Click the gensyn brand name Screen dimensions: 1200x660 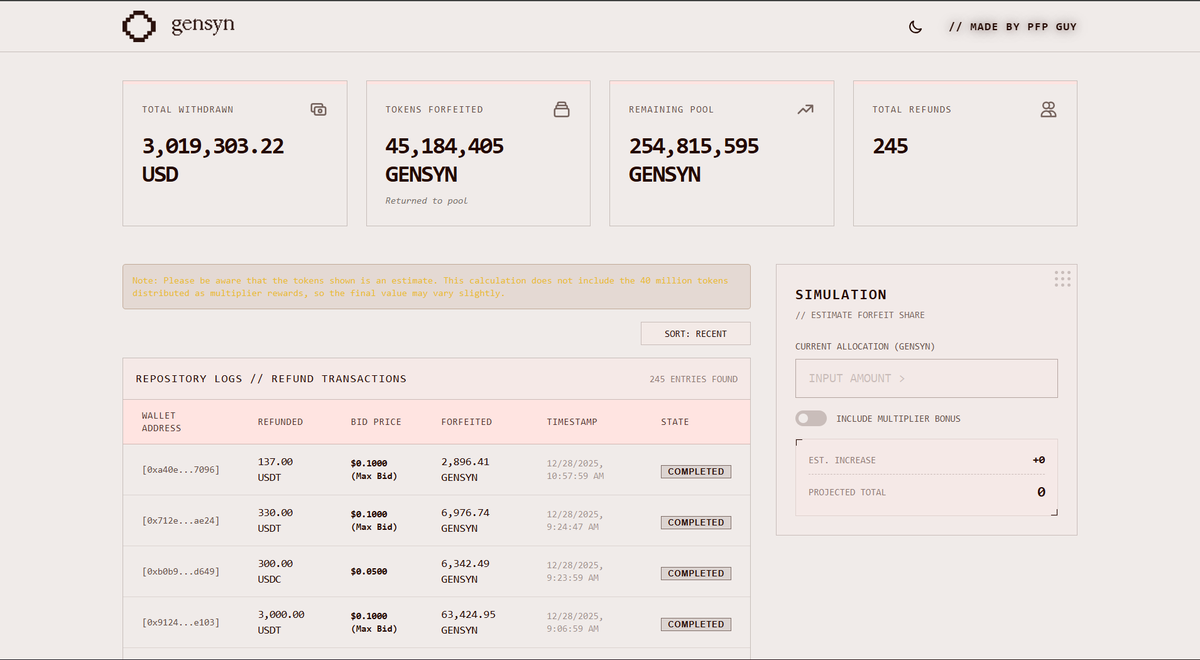click(203, 25)
